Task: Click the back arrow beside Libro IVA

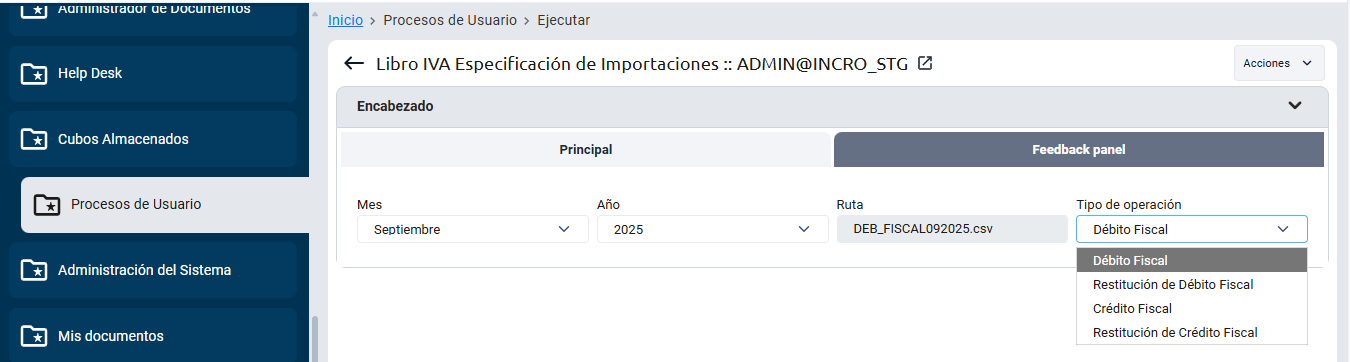Action: point(353,64)
